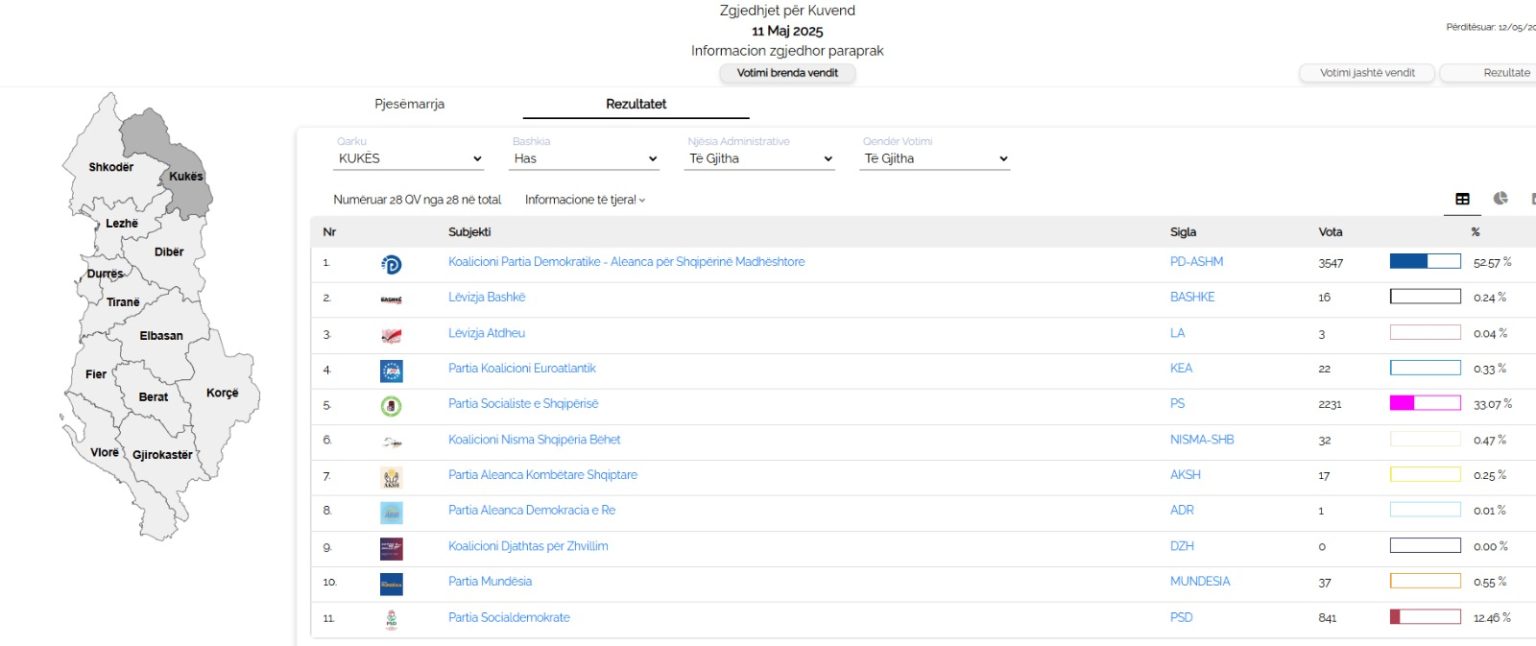
Task: Click the PD-ASHM coalition logo
Action: (391, 264)
